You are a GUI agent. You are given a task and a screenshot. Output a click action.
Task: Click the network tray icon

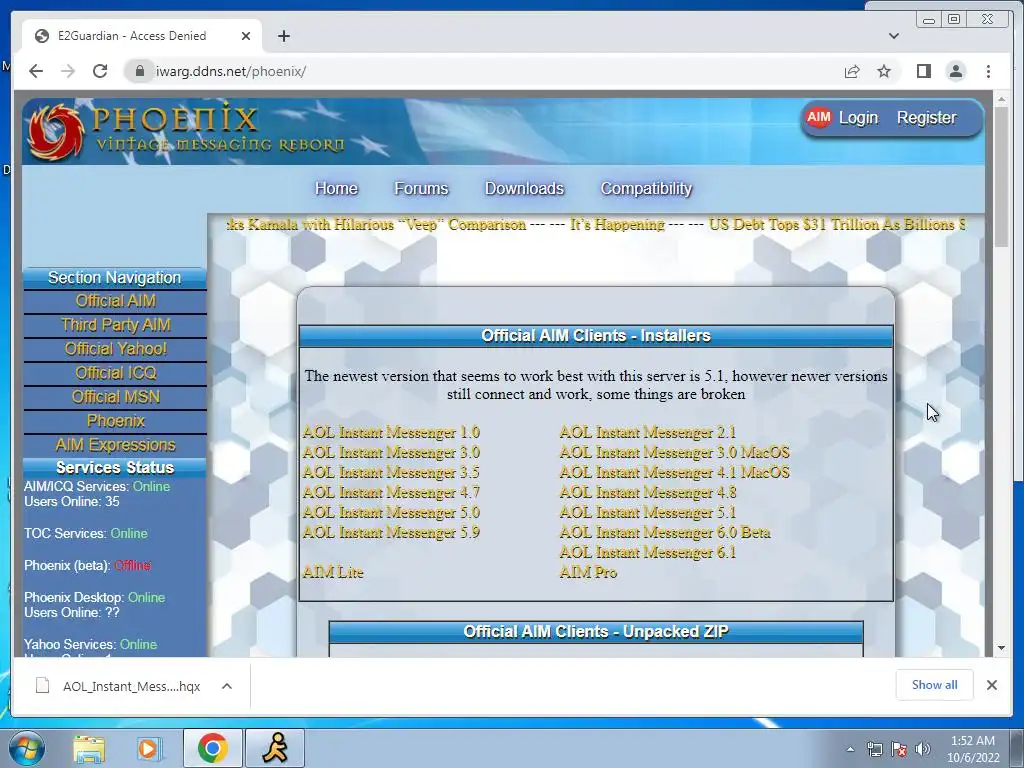(874, 749)
